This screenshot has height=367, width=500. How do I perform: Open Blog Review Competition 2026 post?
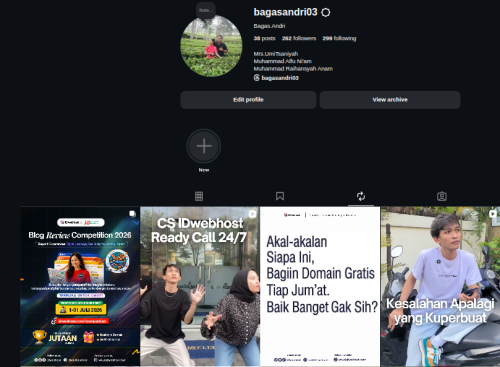(x=80, y=286)
